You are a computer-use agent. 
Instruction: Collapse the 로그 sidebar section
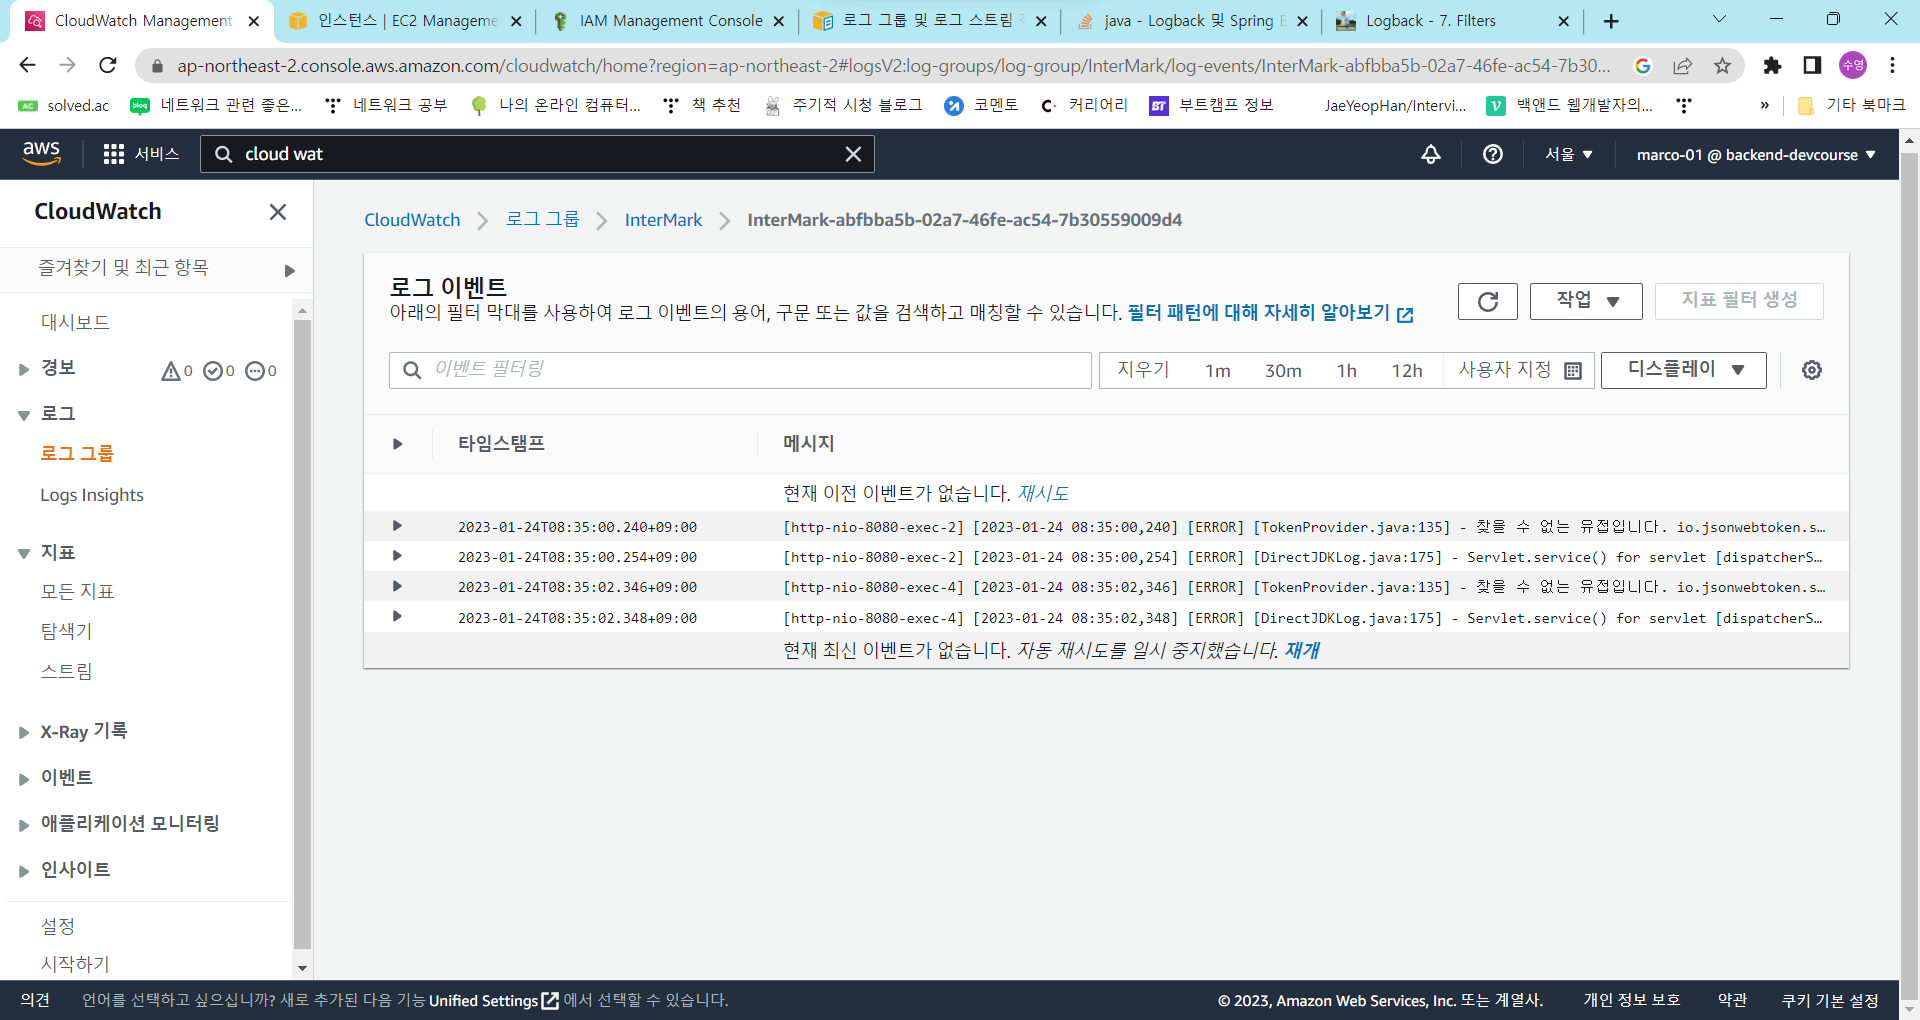24,415
